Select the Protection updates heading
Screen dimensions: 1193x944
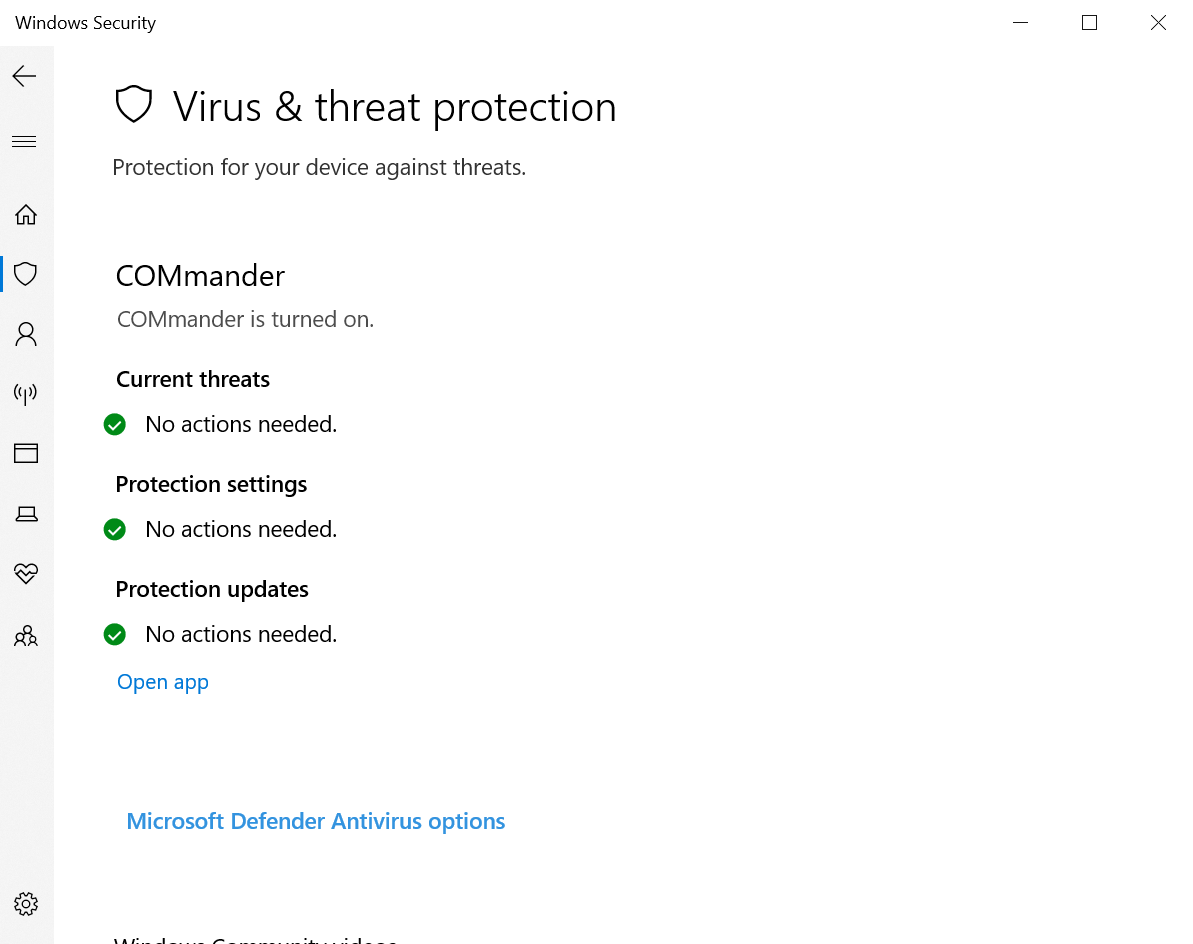tap(212, 590)
